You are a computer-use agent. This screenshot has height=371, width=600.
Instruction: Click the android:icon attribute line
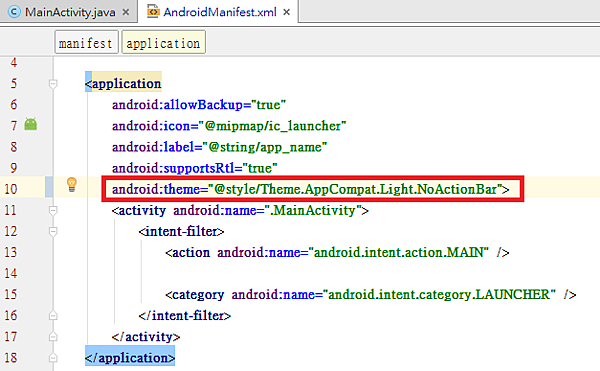pos(229,126)
